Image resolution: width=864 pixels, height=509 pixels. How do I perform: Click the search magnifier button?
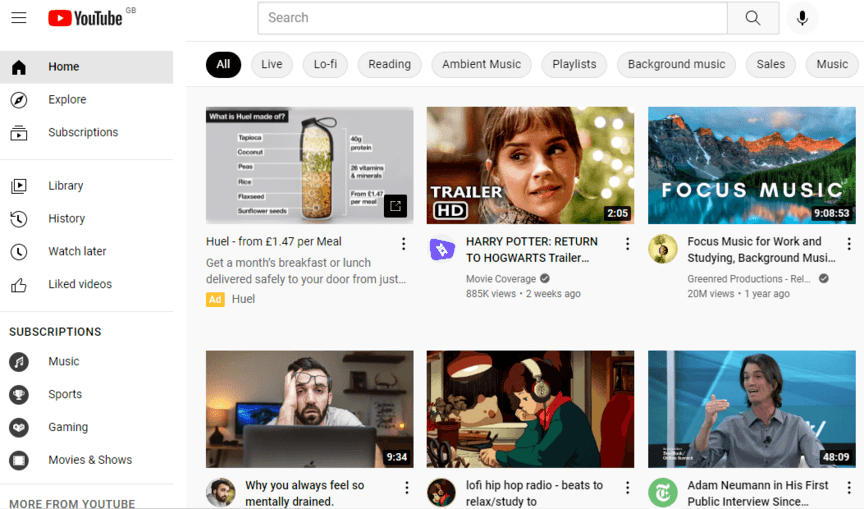753,18
